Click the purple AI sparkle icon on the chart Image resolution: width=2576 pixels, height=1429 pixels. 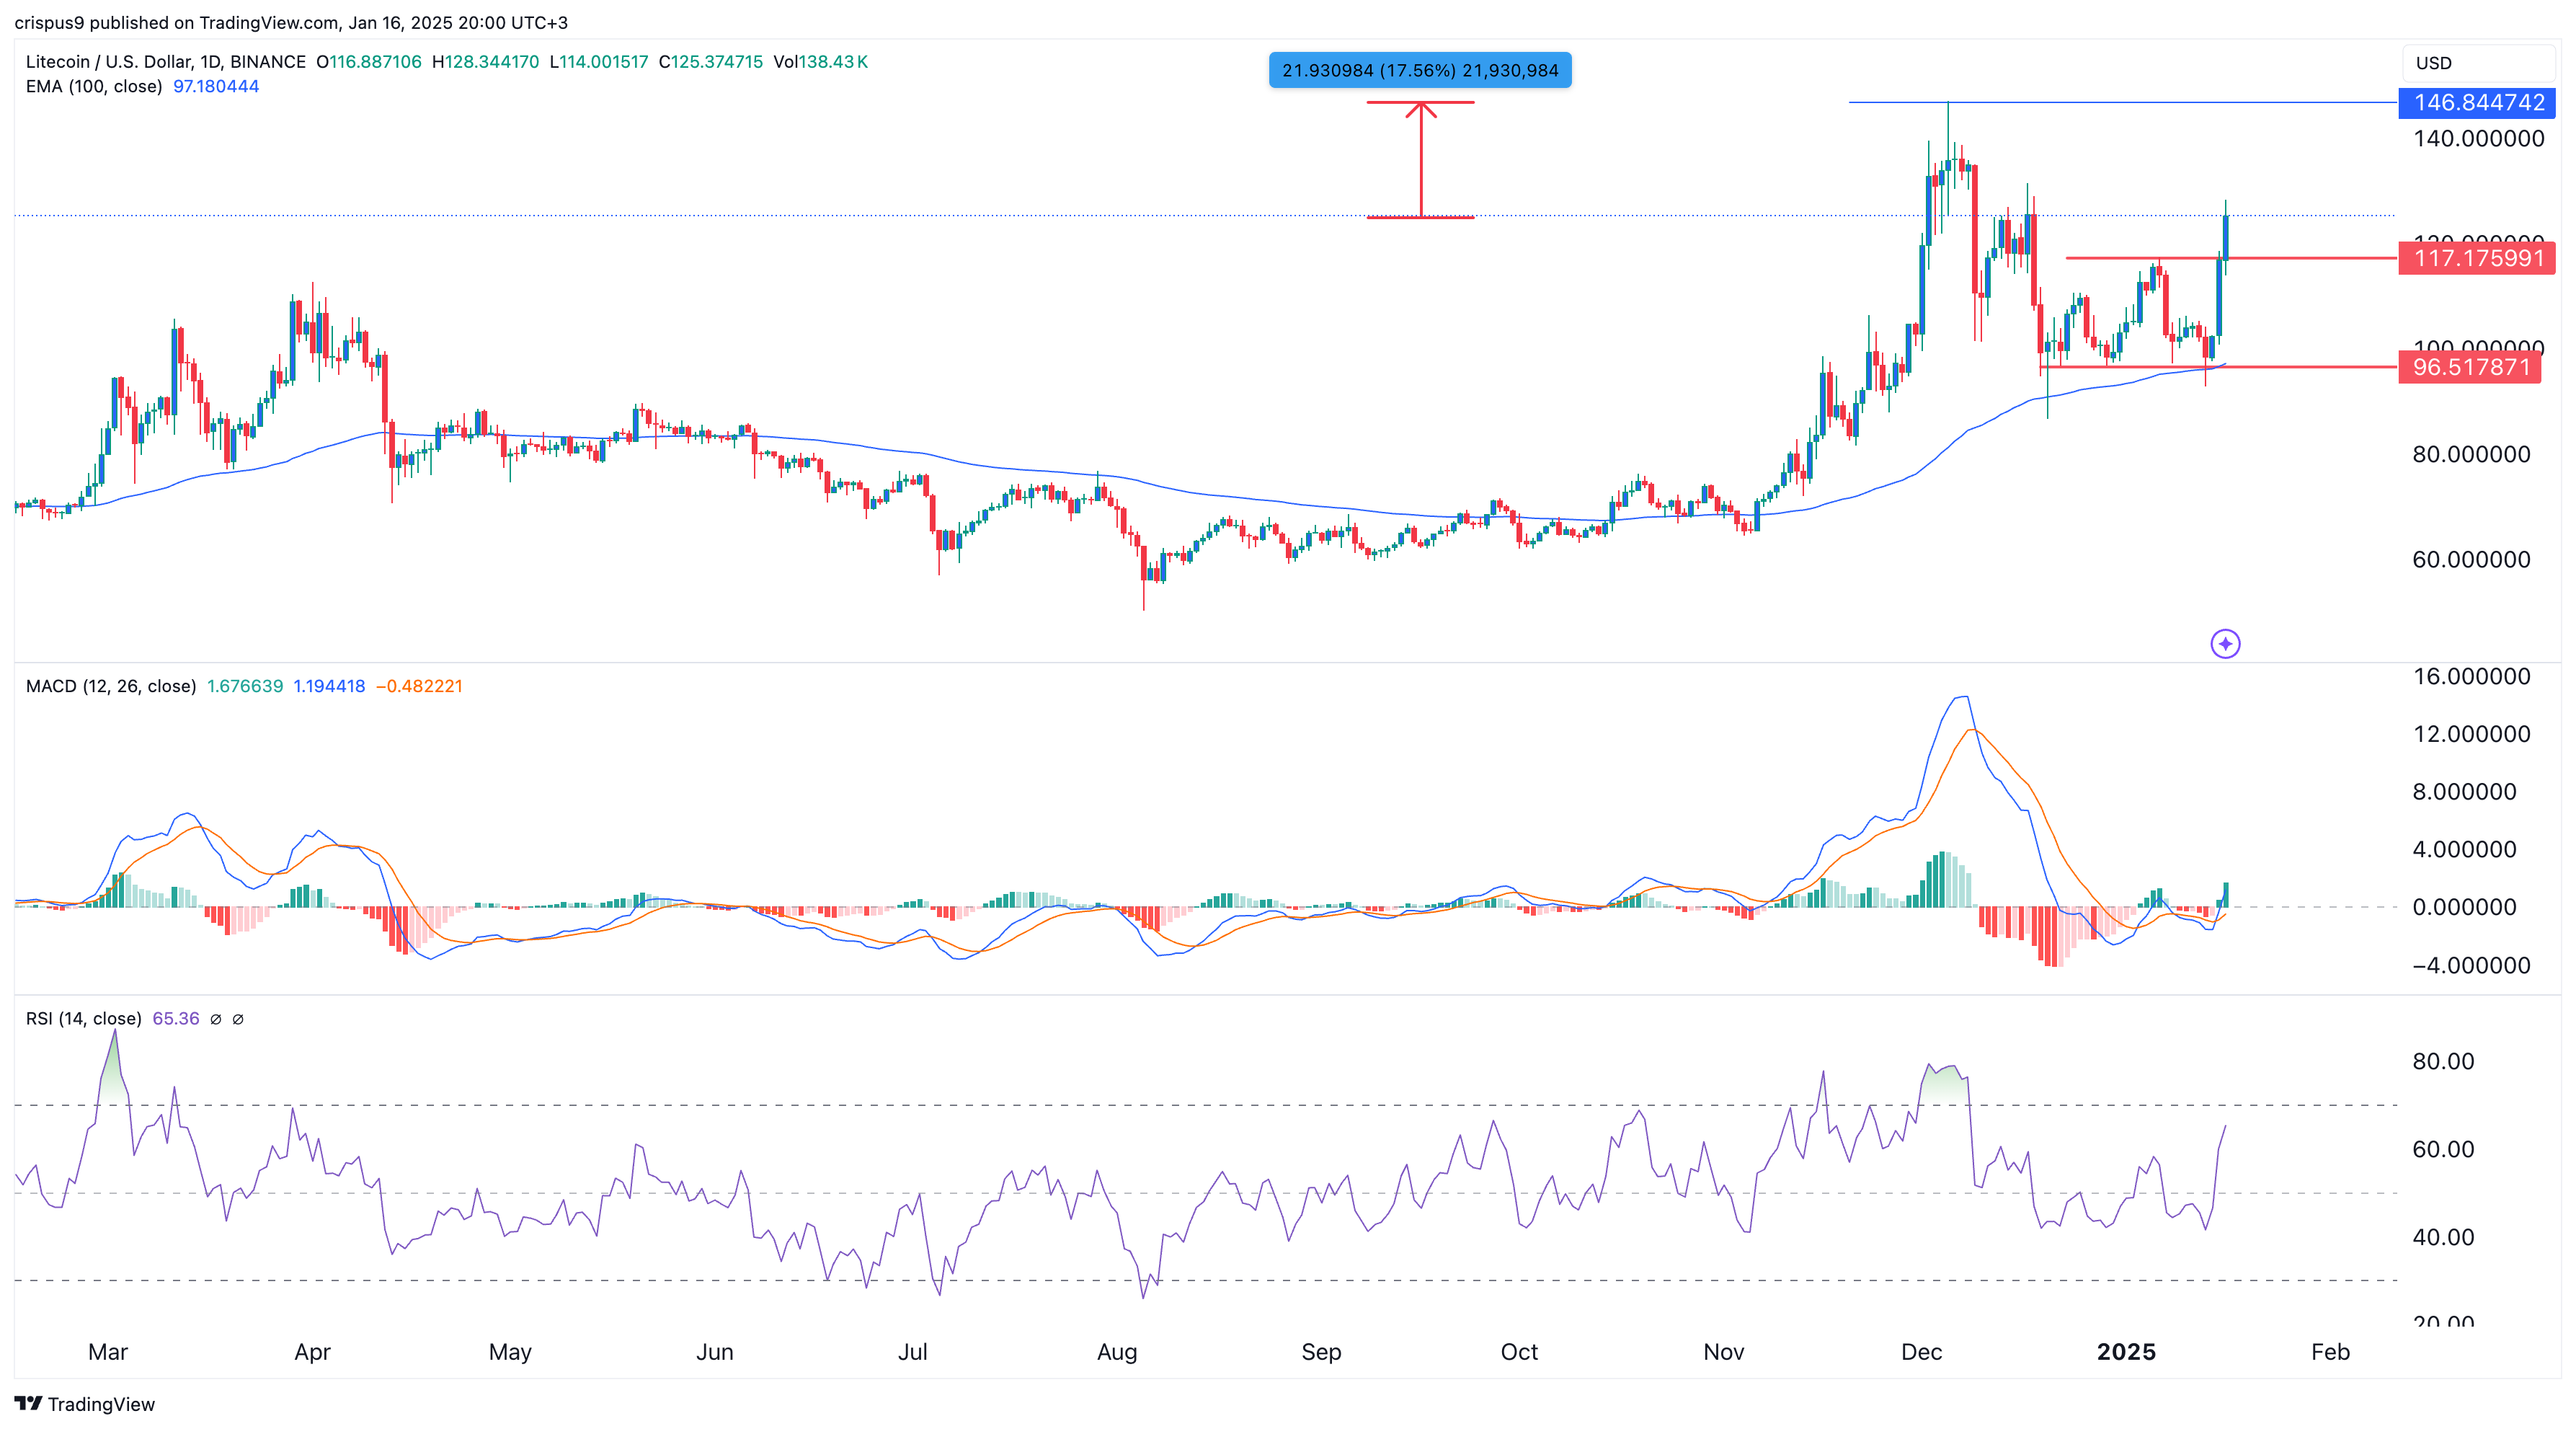click(x=2226, y=643)
